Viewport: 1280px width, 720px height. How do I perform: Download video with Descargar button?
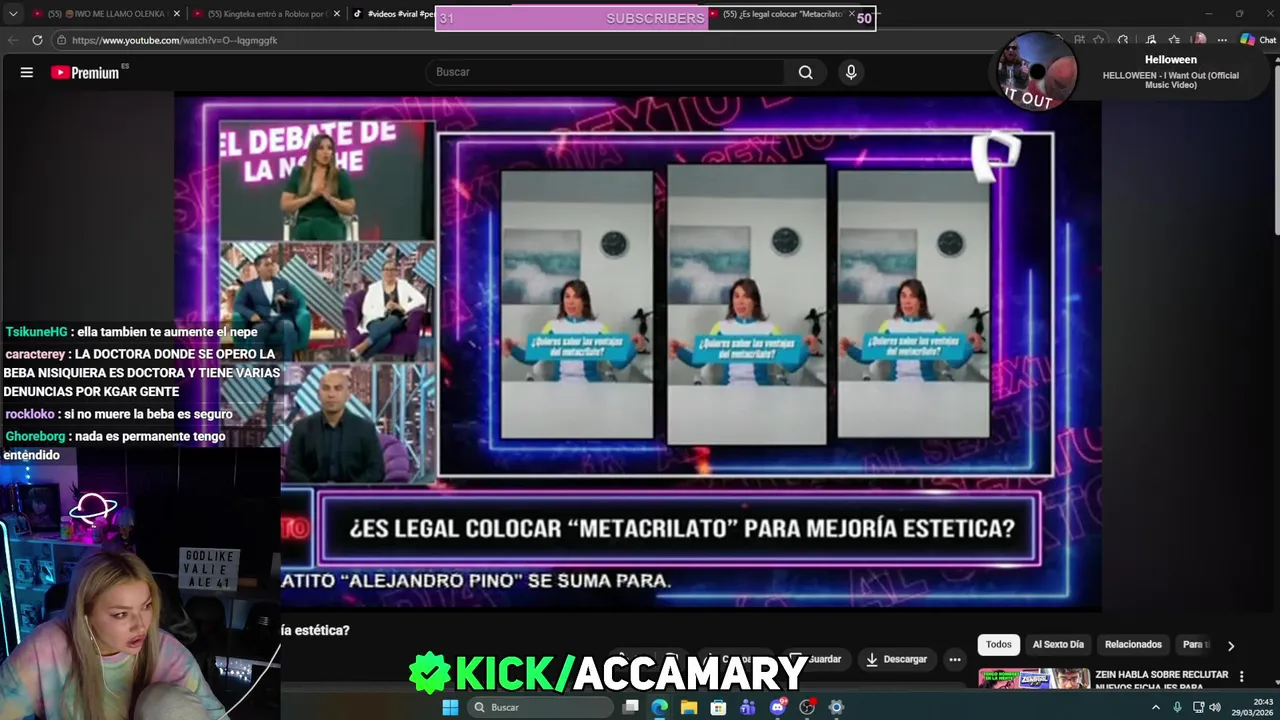(898, 659)
